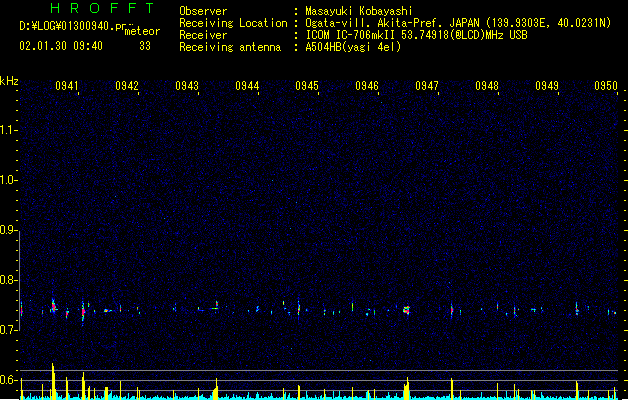Click the Receiving antenna label
The height and width of the screenshot is (400, 629).
click(230, 47)
